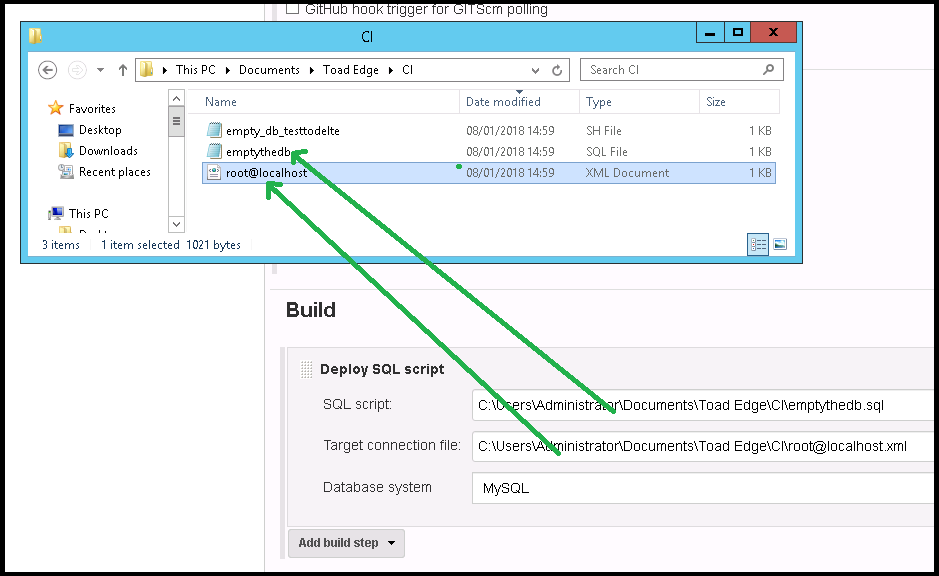
Task: Close the CI Explorer window
Action: (774, 32)
